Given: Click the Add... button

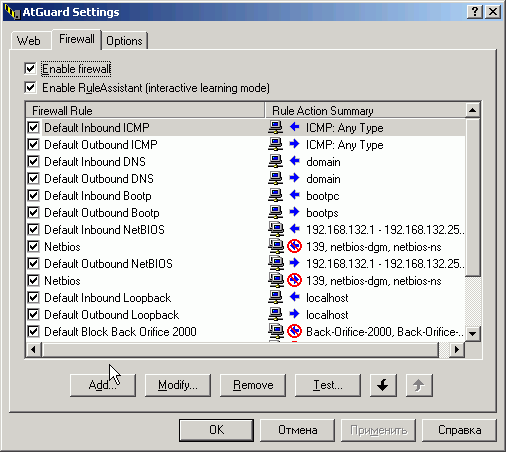Looking at the screenshot, I should pos(103,385).
